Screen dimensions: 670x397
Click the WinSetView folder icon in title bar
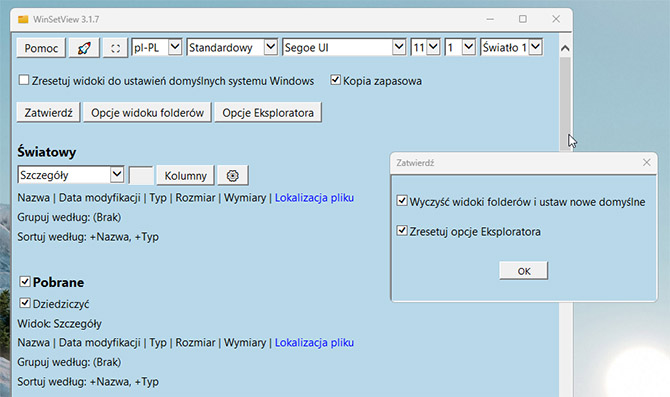[x=23, y=19]
